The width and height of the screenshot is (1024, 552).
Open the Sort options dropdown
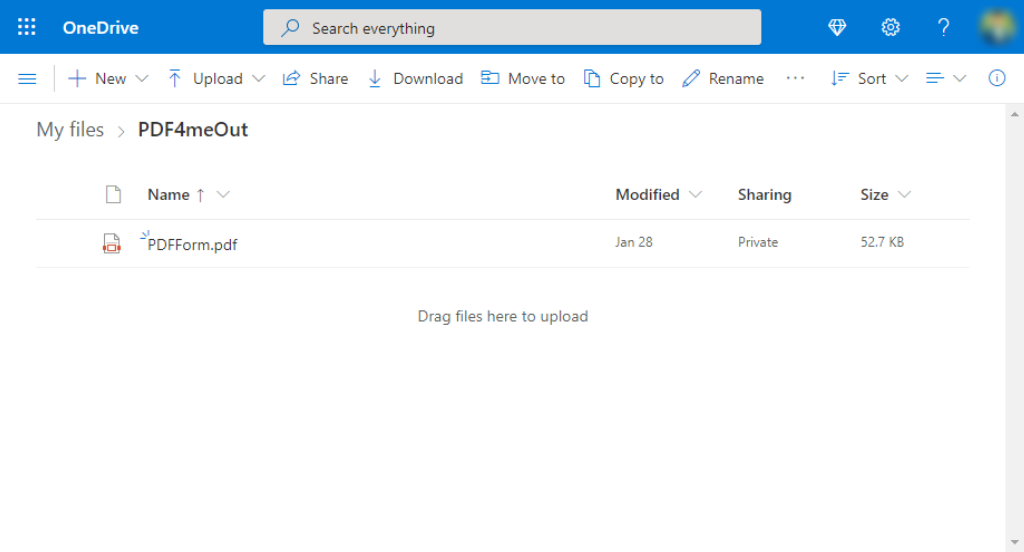click(869, 78)
